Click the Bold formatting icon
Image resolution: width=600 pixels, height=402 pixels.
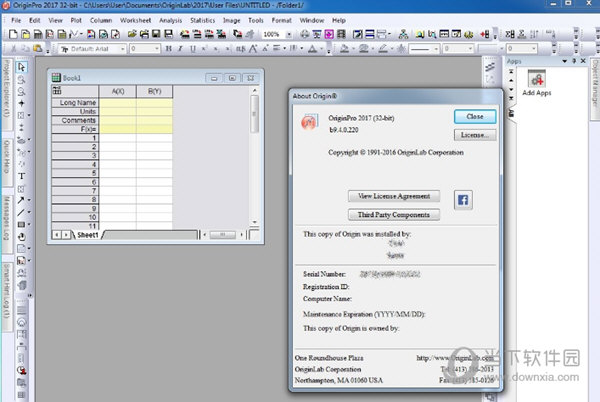tap(168, 47)
